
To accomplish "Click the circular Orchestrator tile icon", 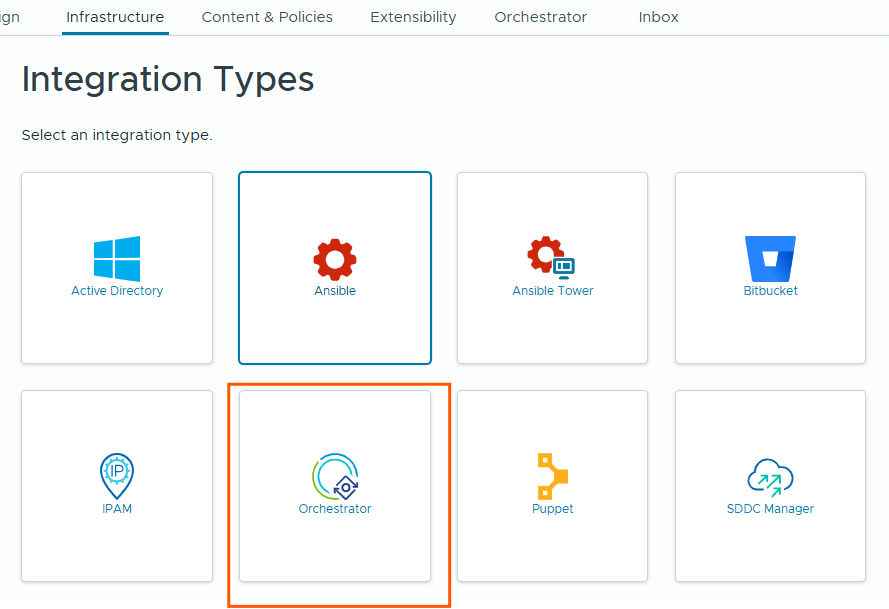I will (x=335, y=476).
